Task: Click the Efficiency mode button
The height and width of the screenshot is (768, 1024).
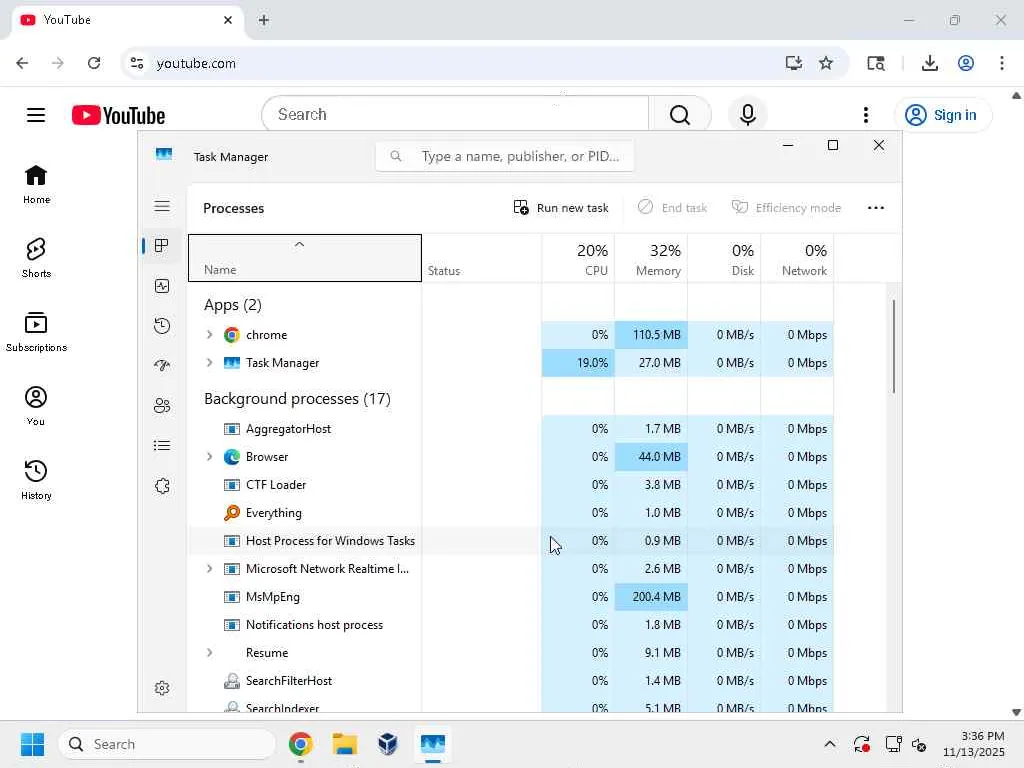Action: point(786,208)
